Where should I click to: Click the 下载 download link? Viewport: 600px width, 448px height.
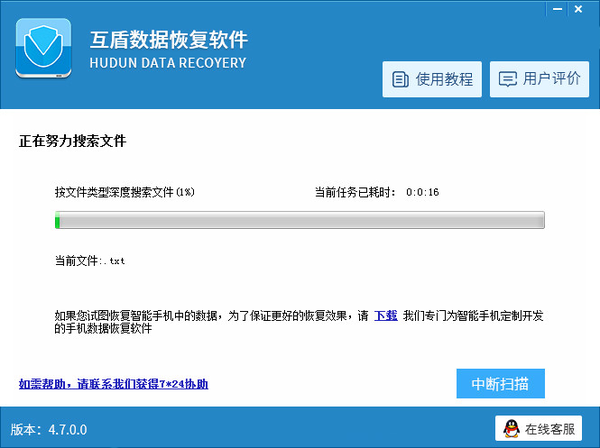[385, 316]
